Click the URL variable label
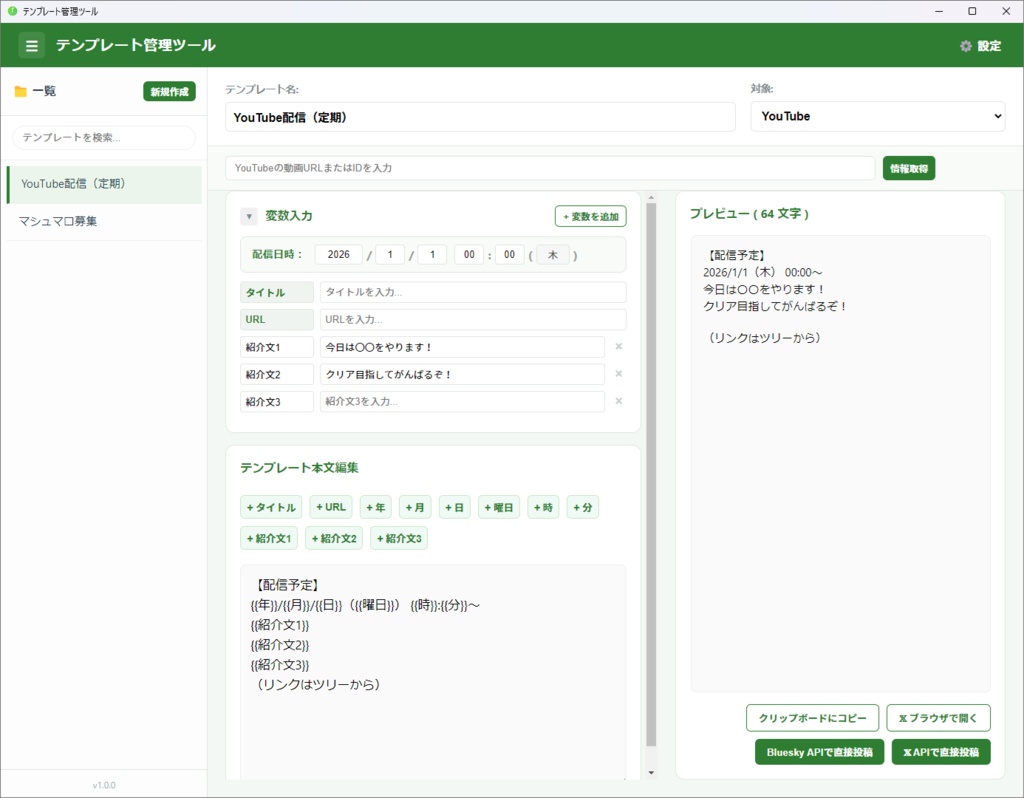This screenshot has width=1024, height=798. [277, 319]
